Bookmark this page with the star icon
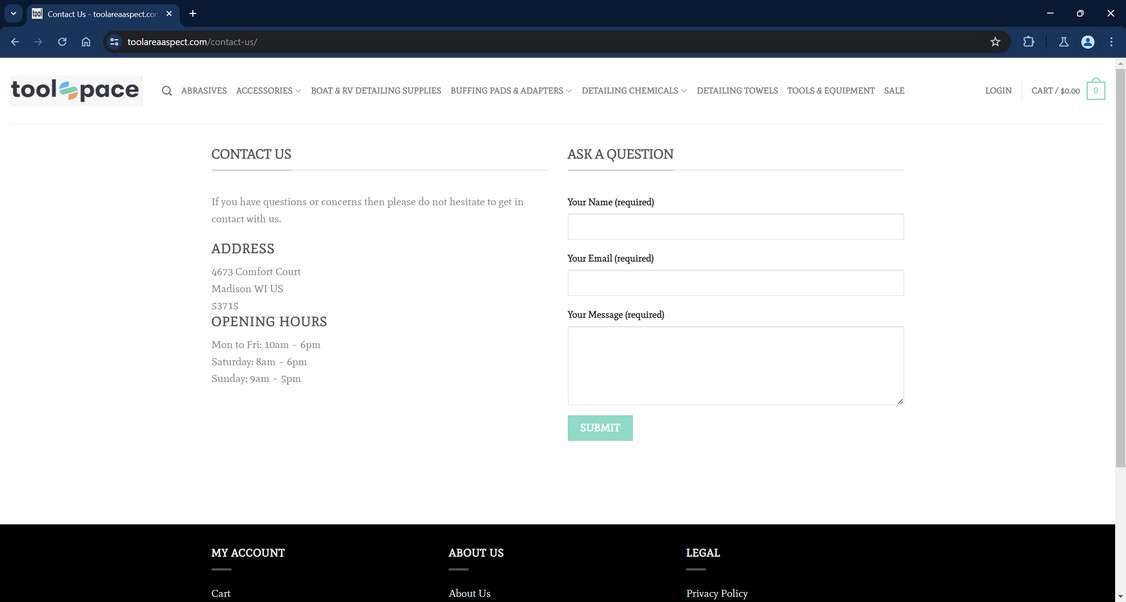 pos(993,40)
